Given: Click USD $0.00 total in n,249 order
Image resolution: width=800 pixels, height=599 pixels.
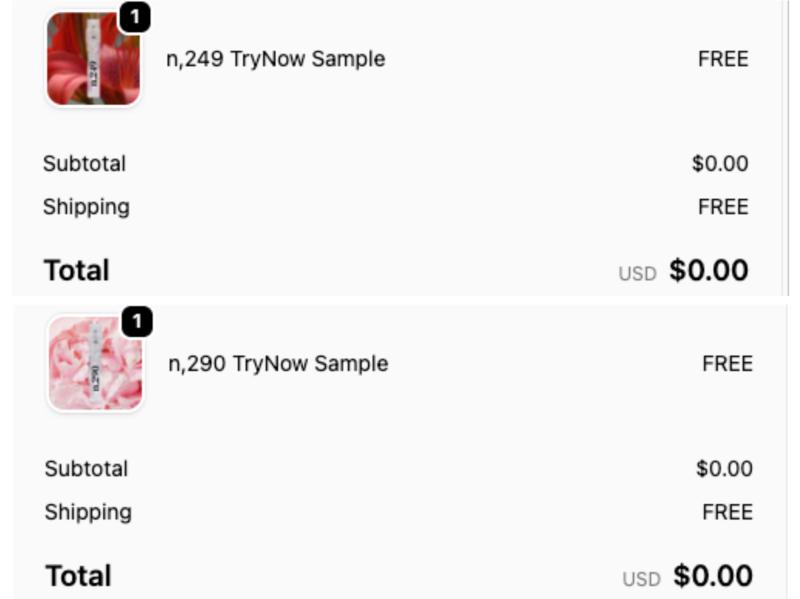Looking at the screenshot, I should point(707,271).
